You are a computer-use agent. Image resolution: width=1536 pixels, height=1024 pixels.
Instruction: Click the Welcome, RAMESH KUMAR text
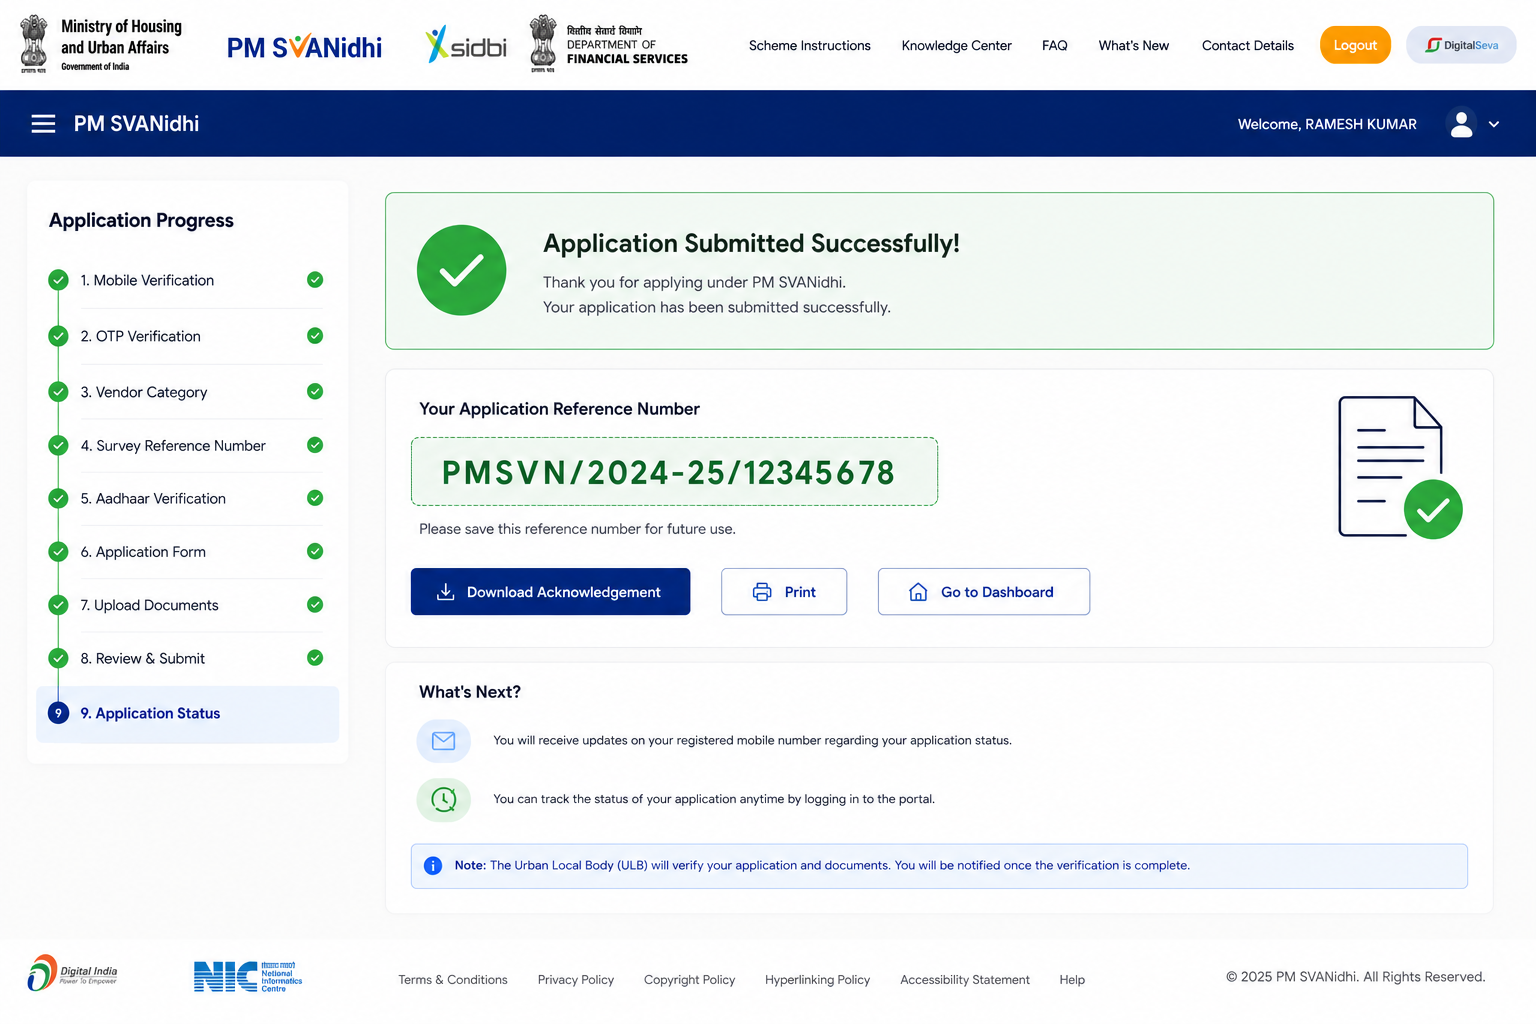tap(1327, 124)
